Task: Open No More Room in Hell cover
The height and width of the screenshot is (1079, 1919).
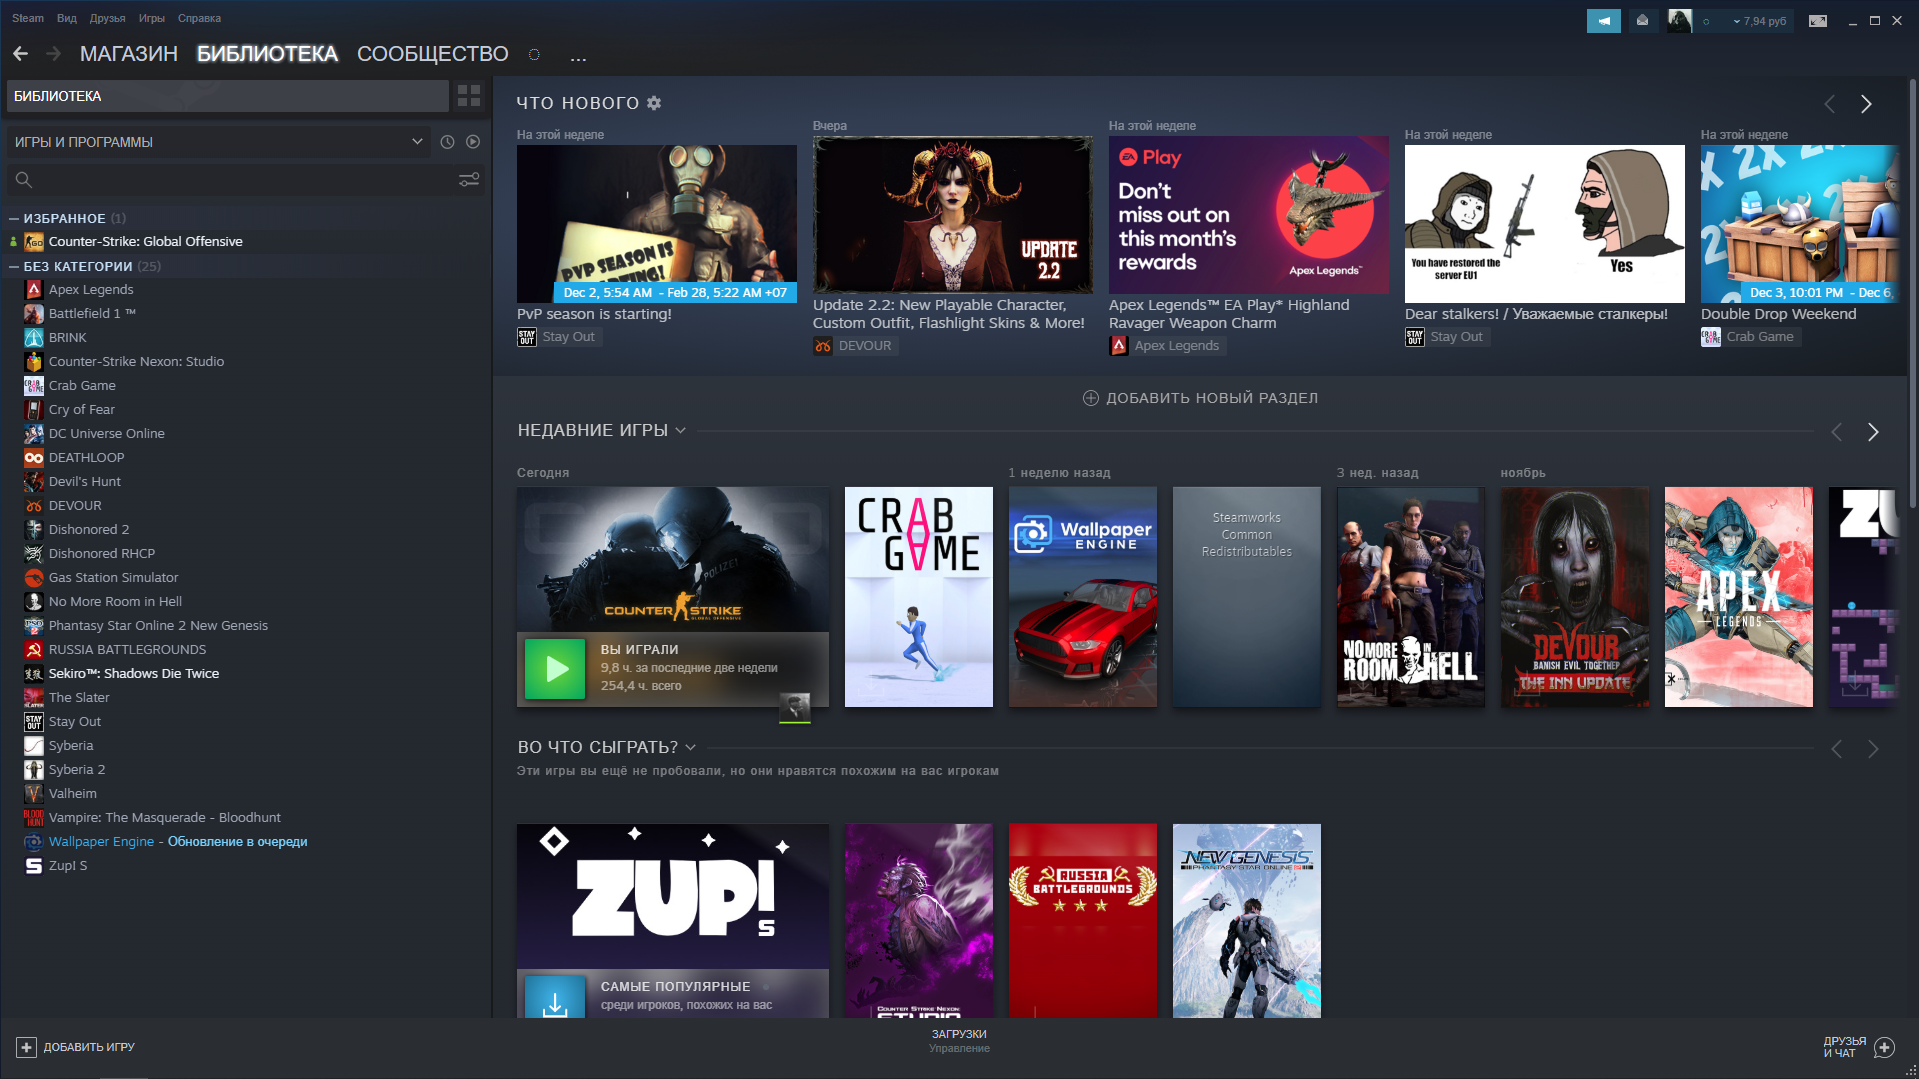Action: pyautogui.click(x=1411, y=597)
